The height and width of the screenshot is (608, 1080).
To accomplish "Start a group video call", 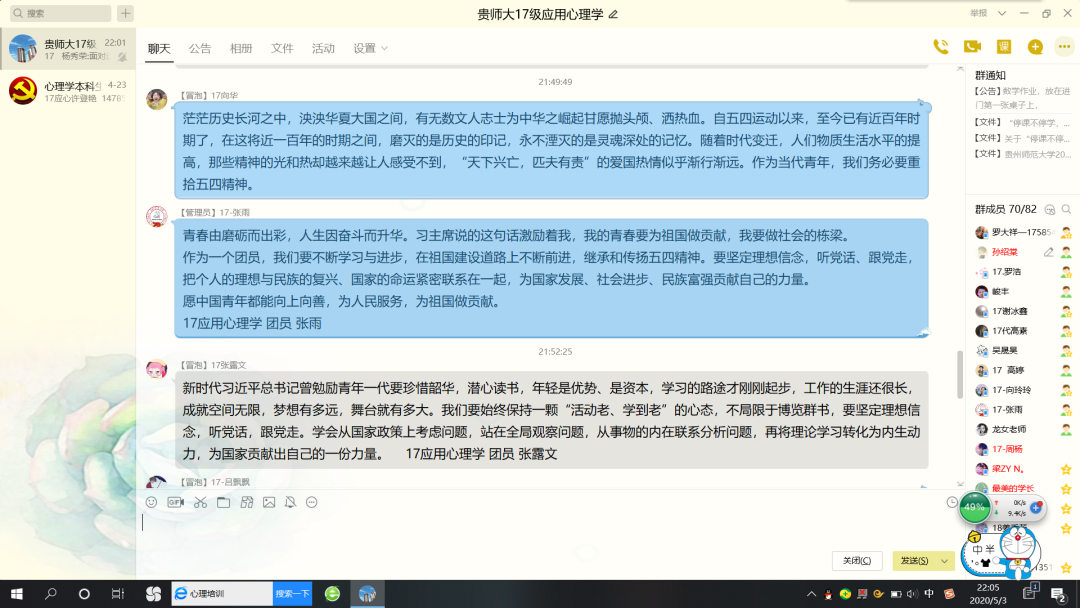I will click(x=971, y=47).
